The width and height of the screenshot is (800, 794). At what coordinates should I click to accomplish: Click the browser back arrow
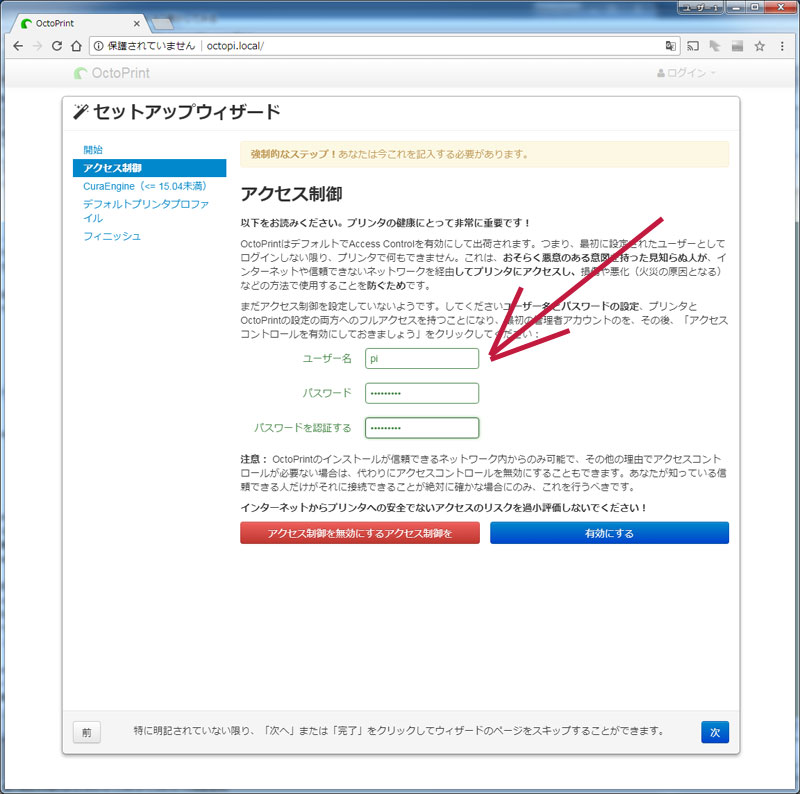[18, 46]
